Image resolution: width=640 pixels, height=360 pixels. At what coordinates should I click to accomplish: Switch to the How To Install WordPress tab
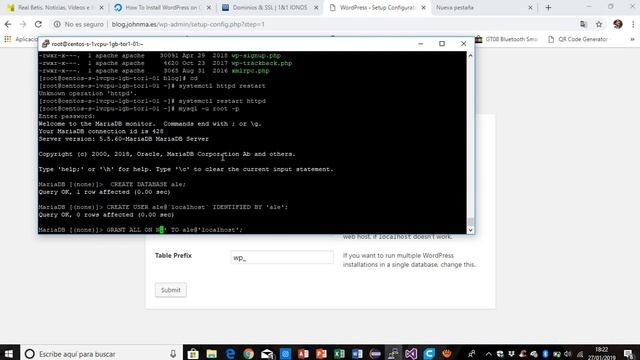point(162,8)
